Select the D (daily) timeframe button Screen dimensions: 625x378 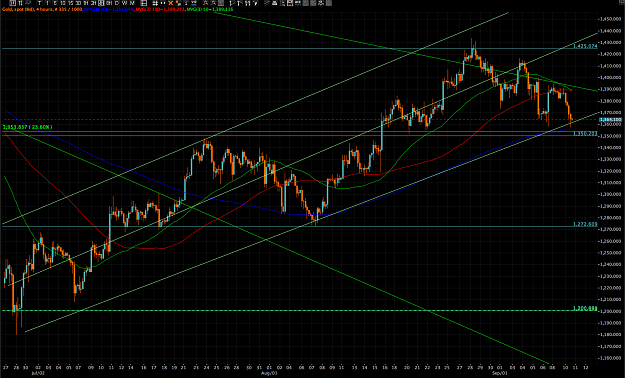pyautogui.click(x=117, y=3)
